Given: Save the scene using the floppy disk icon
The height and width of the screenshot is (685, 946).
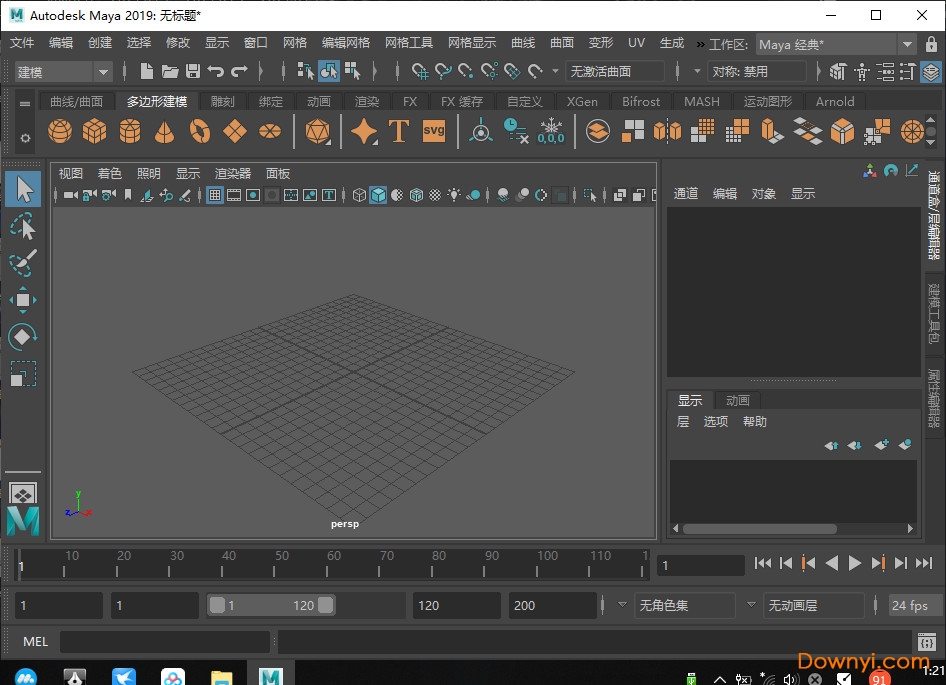Looking at the screenshot, I should click(x=193, y=71).
